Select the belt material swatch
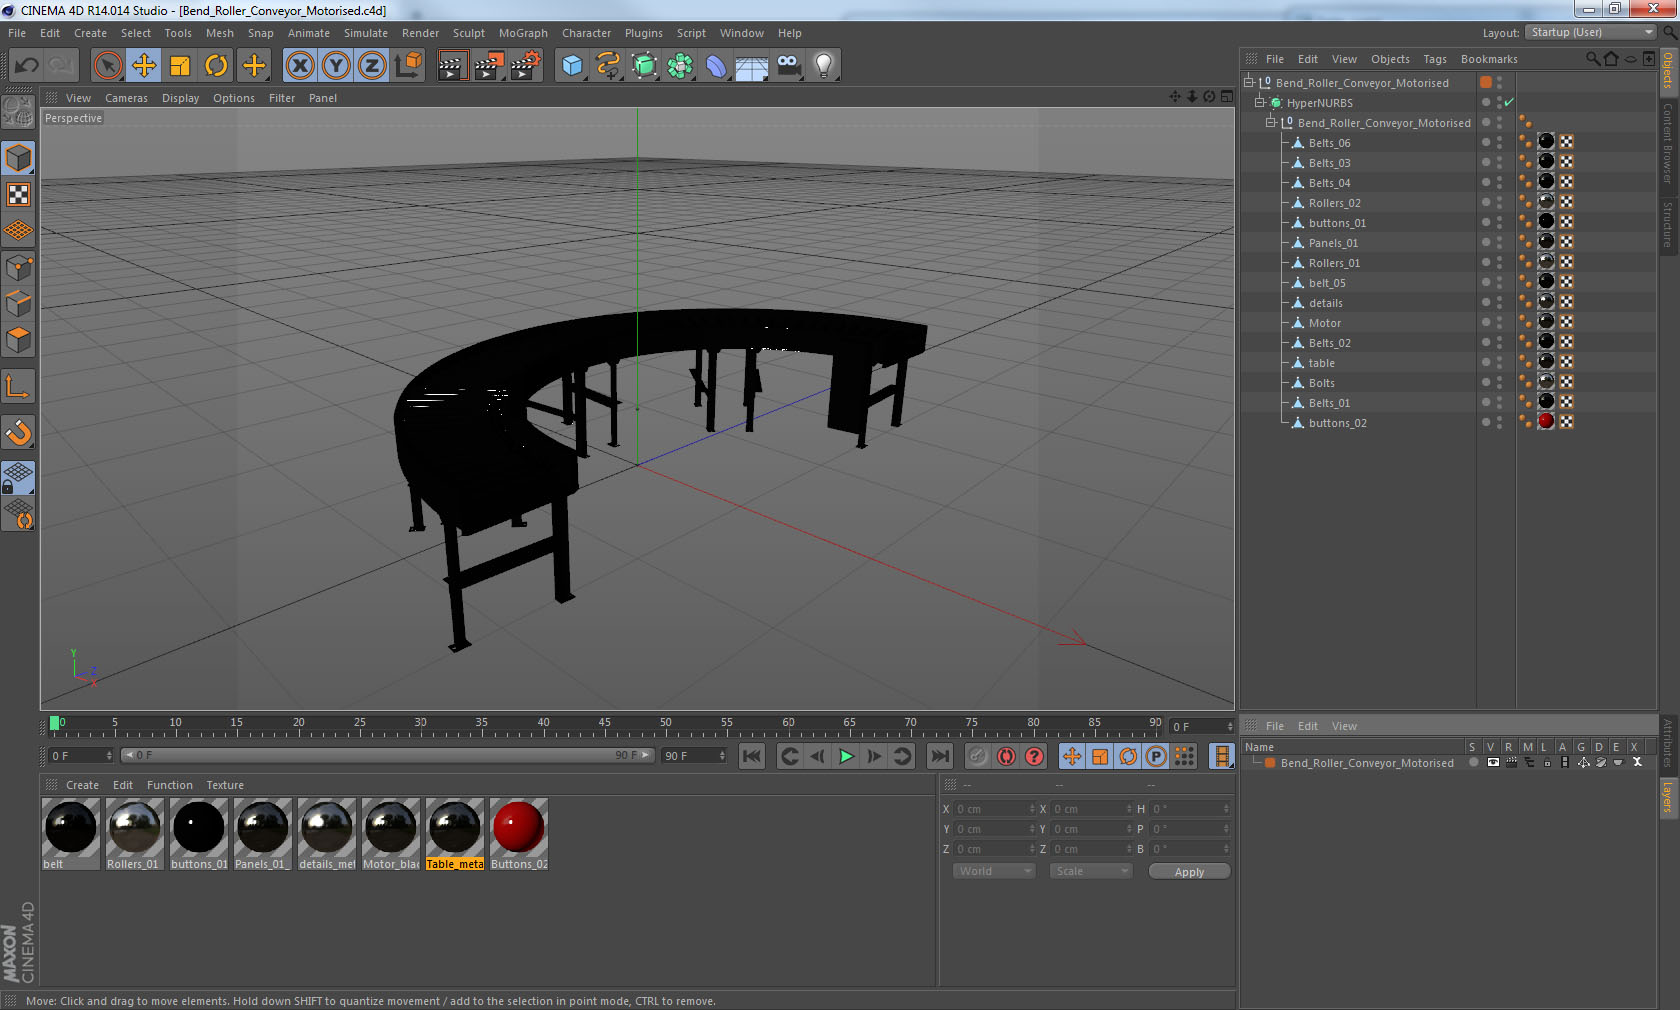 point(71,833)
